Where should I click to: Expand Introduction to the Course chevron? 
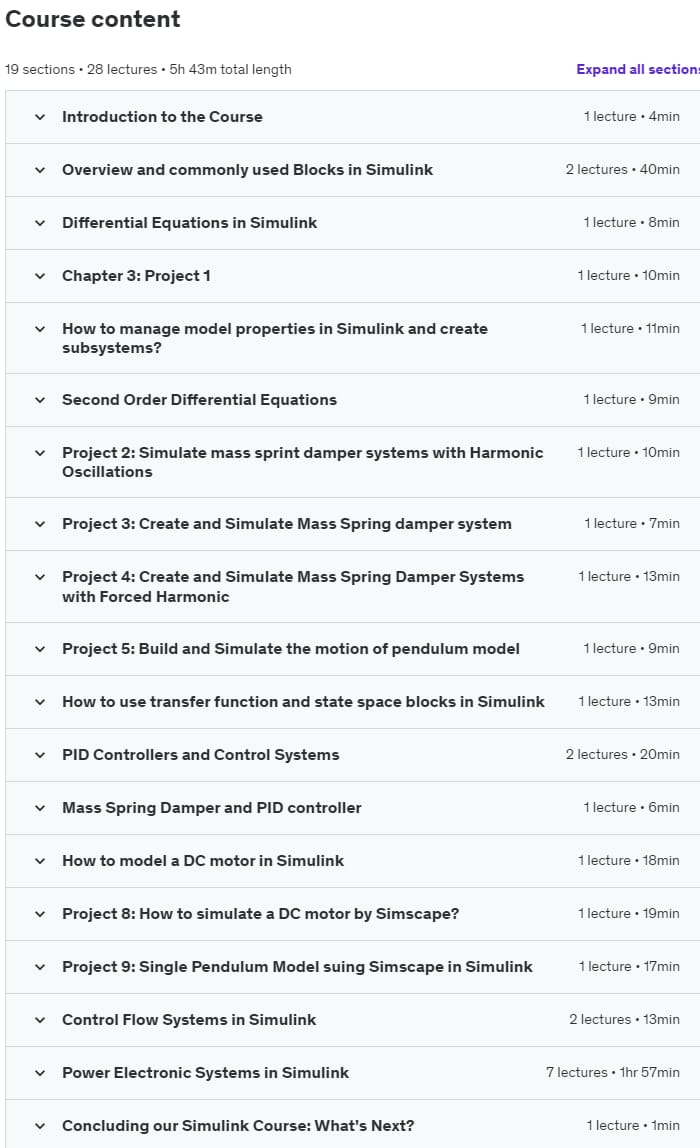coord(40,117)
